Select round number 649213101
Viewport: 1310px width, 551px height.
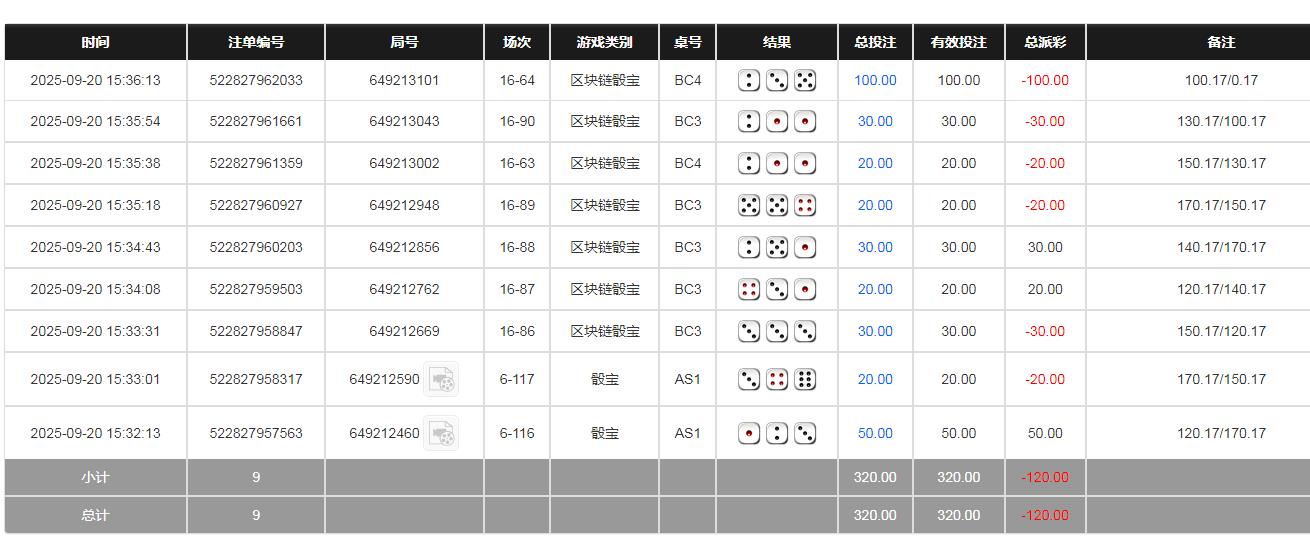click(404, 80)
